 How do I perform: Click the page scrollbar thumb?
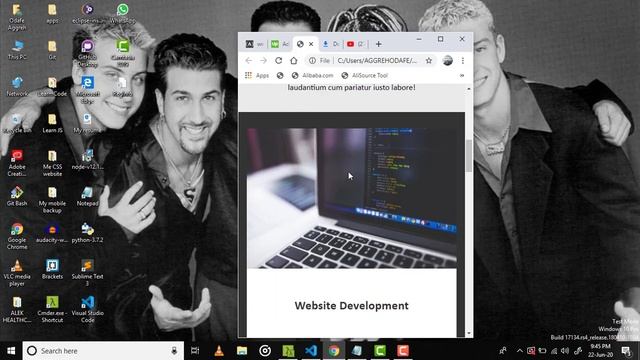469,155
